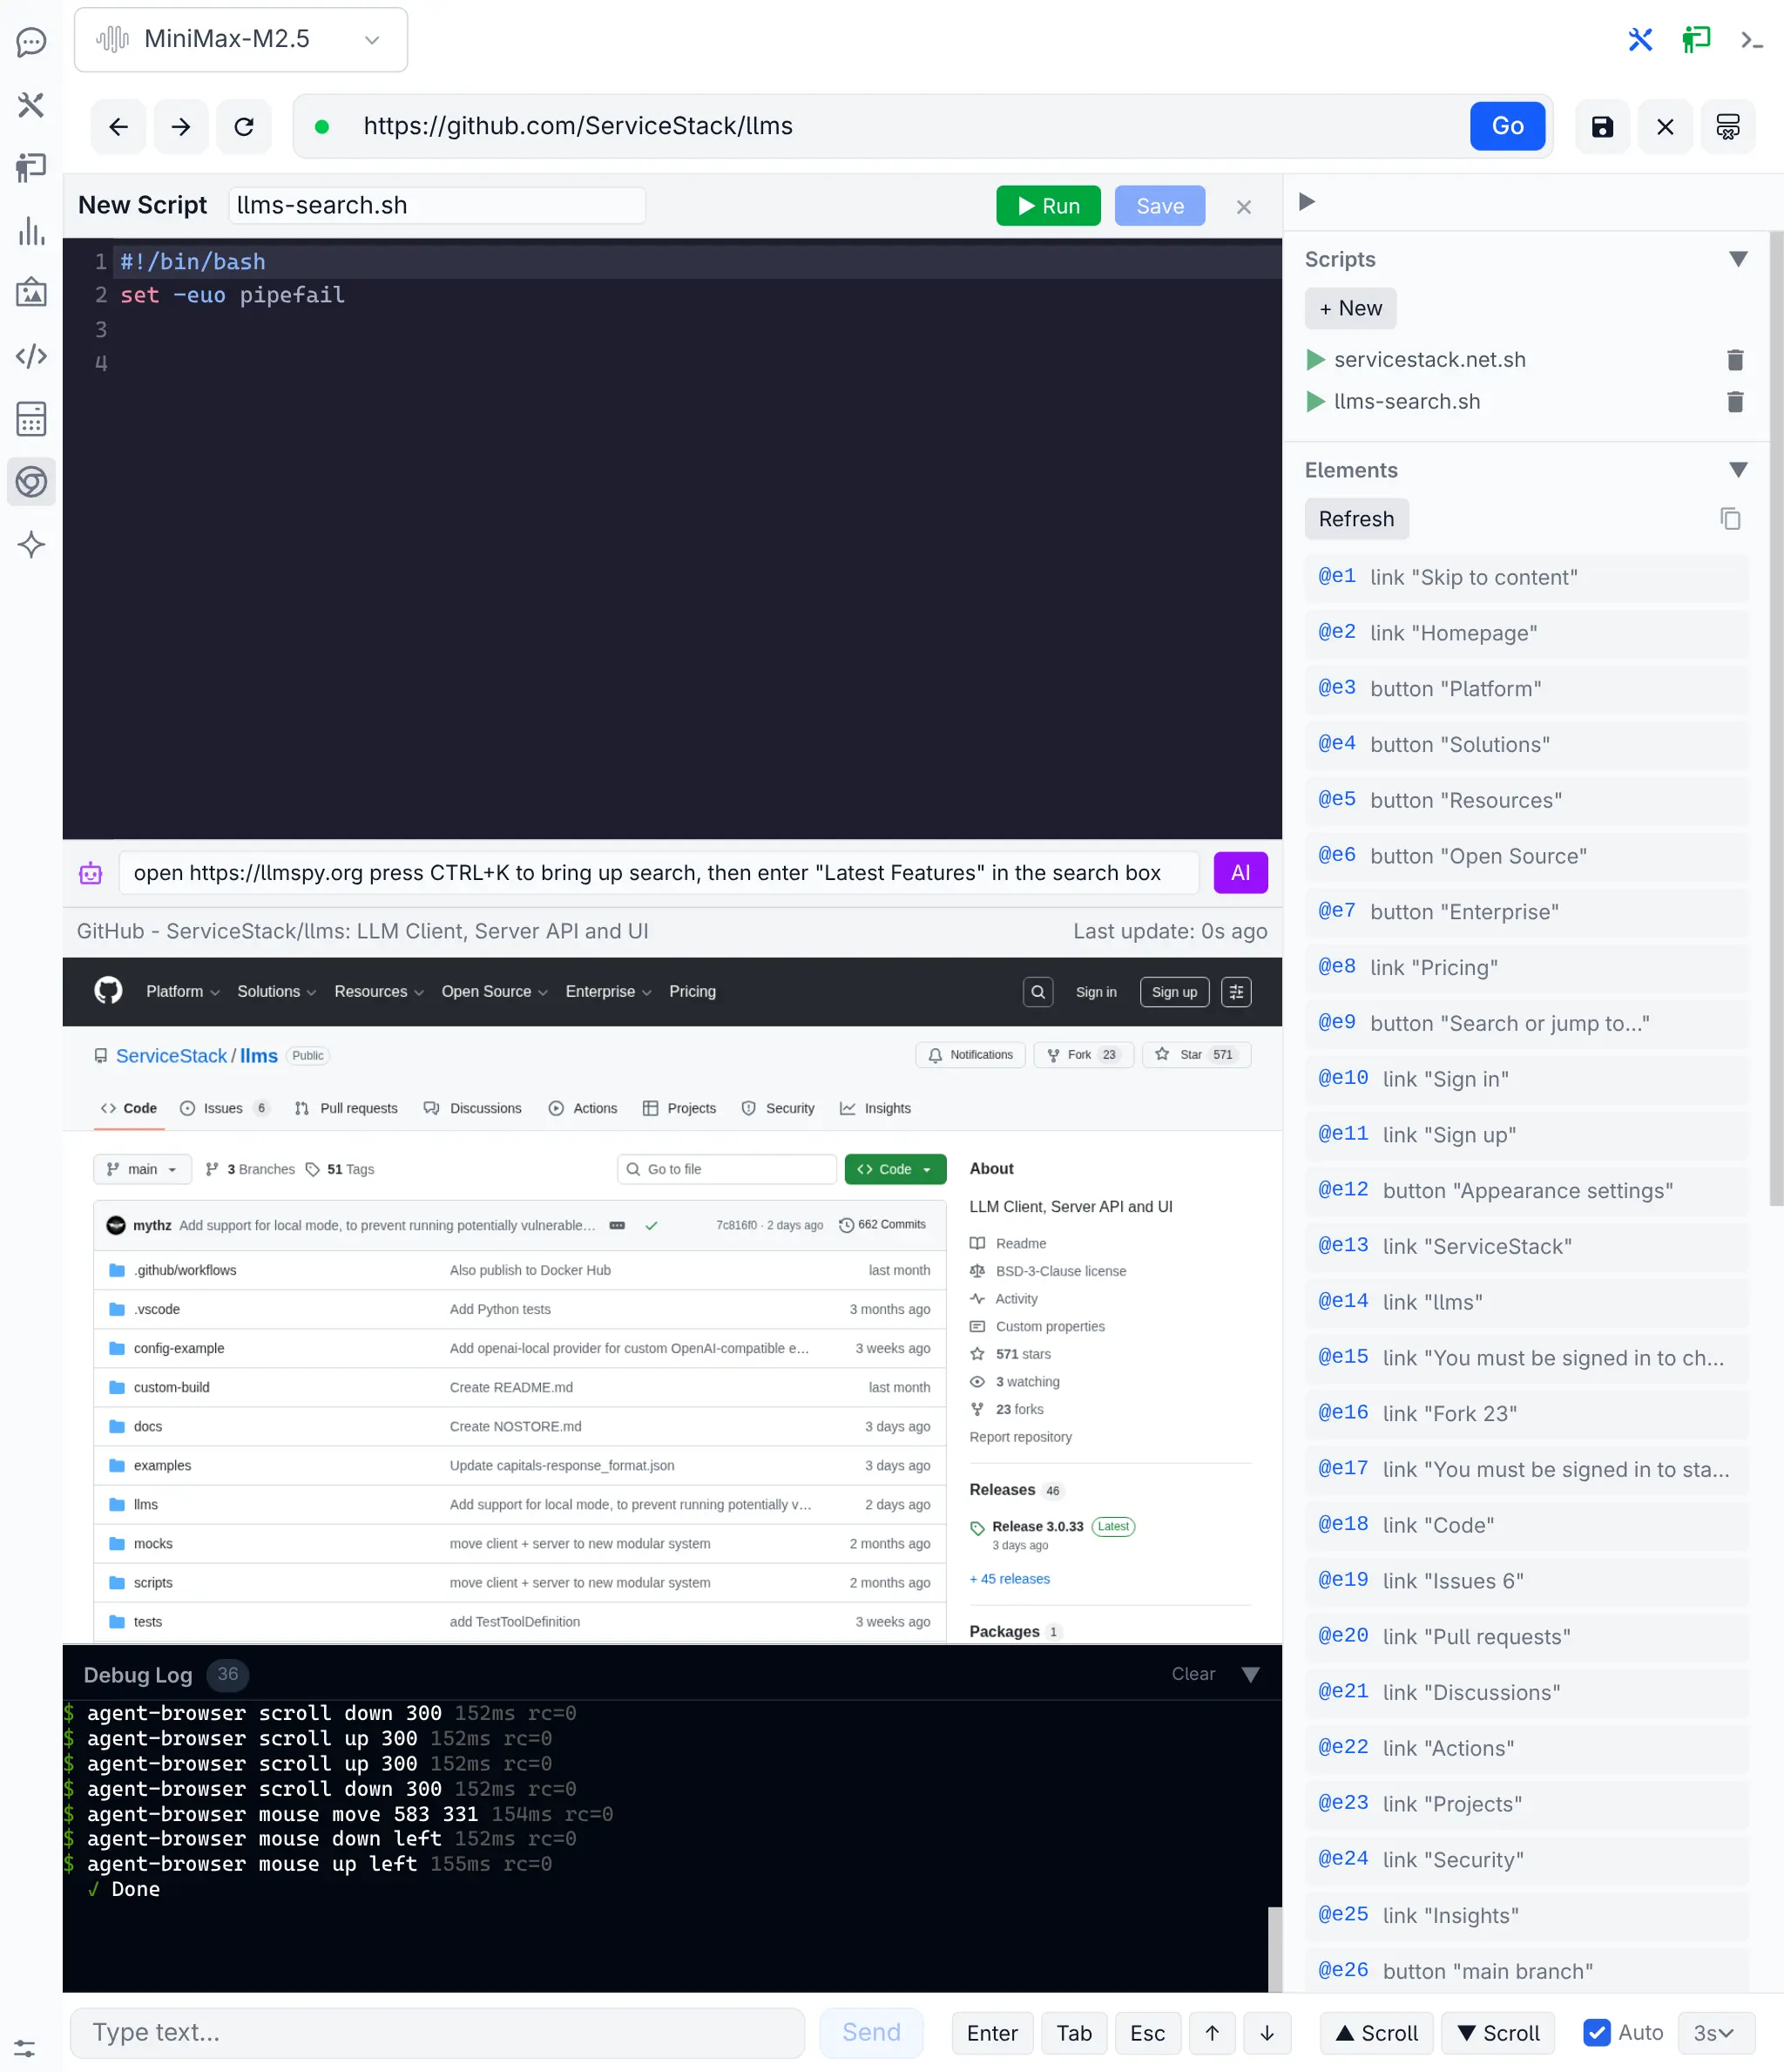Collapse the Debug Log panel
The width and height of the screenshot is (1784, 2072).
pyautogui.click(x=1250, y=1675)
